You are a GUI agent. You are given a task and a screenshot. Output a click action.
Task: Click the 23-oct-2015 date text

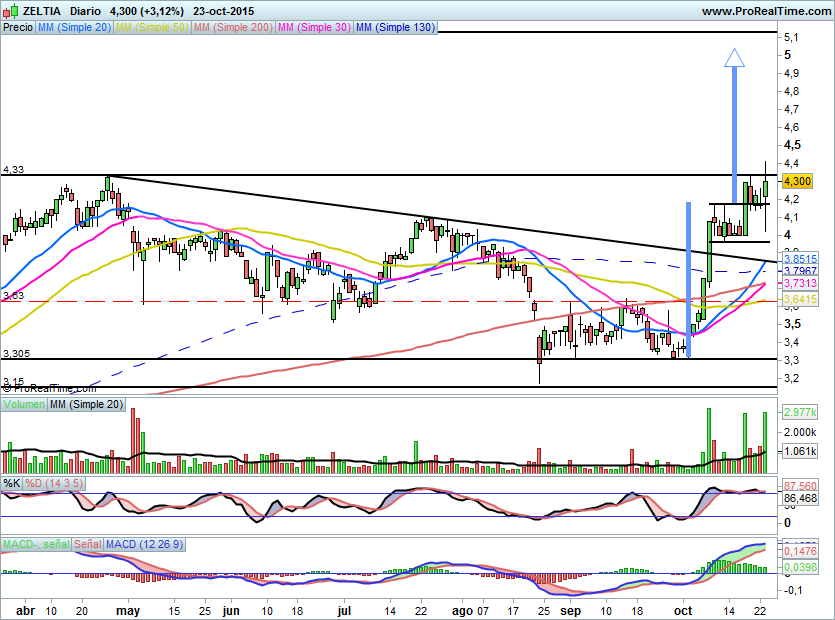223,11
